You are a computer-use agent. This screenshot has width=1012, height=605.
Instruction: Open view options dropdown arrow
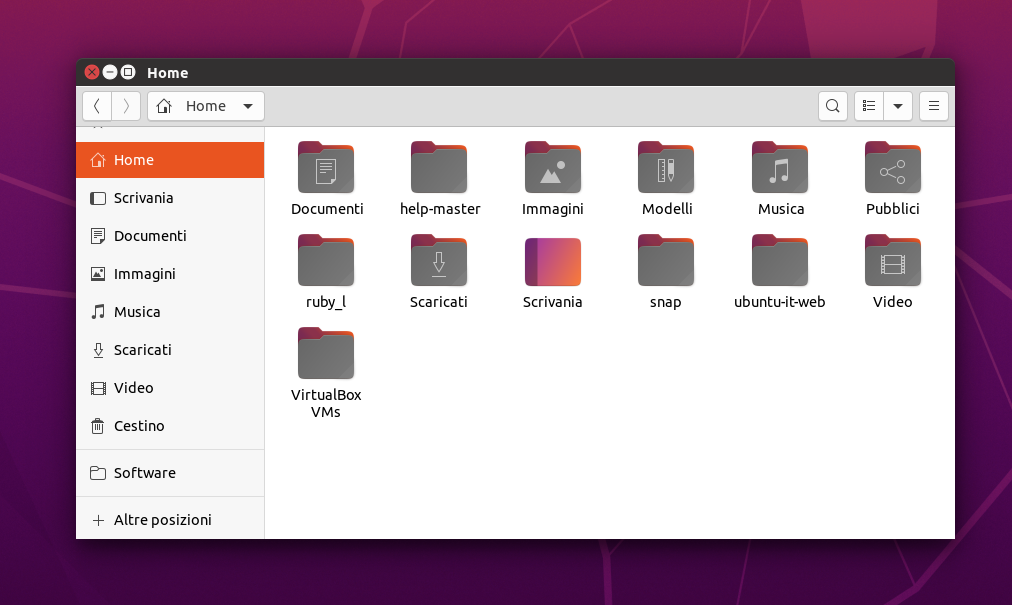[x=898, y=106]
